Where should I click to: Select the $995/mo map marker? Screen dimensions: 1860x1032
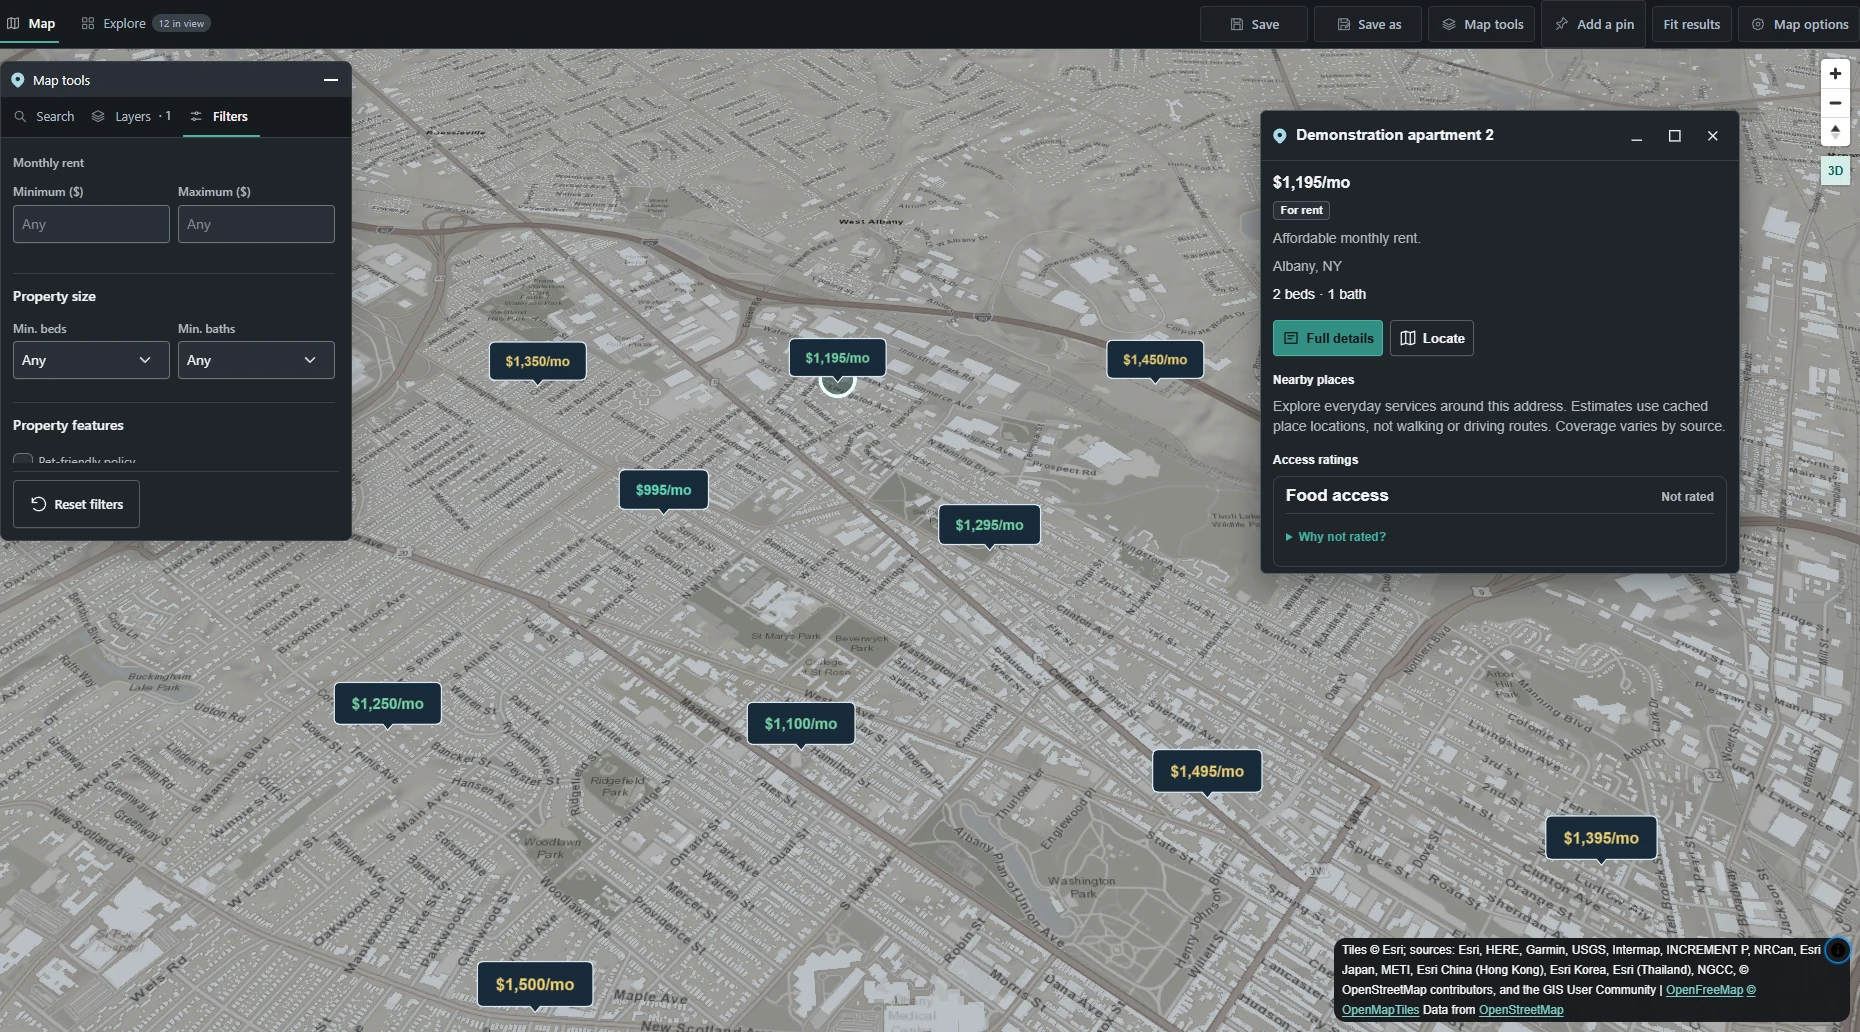click(x=664, y=490)
